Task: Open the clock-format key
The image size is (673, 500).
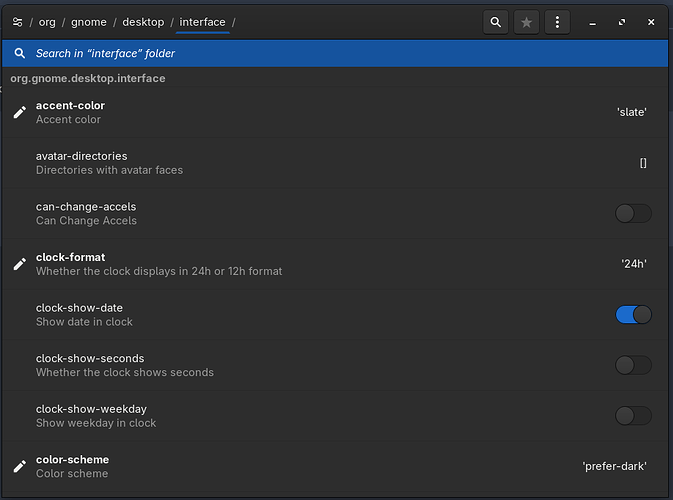Action: coord(335,264)
